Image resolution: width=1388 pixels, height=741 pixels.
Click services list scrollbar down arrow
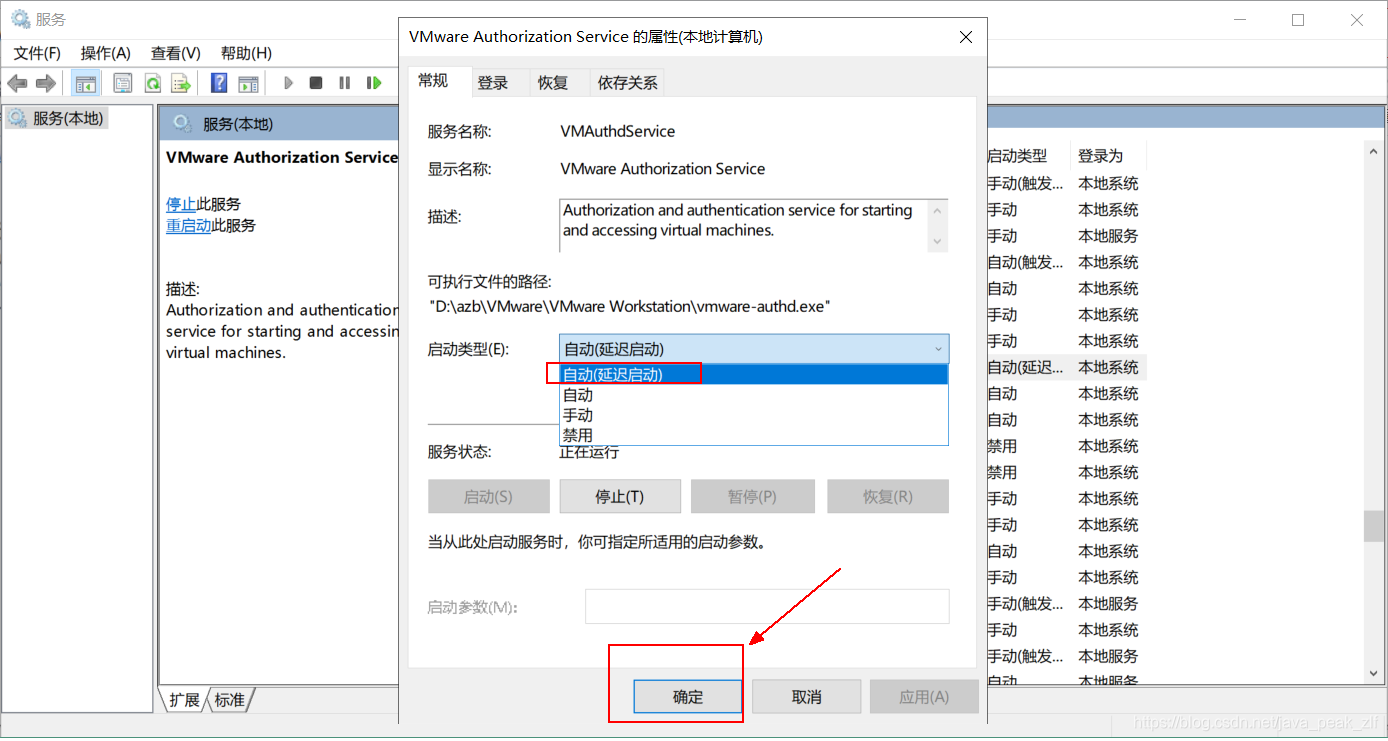[x=1372, y=674]
